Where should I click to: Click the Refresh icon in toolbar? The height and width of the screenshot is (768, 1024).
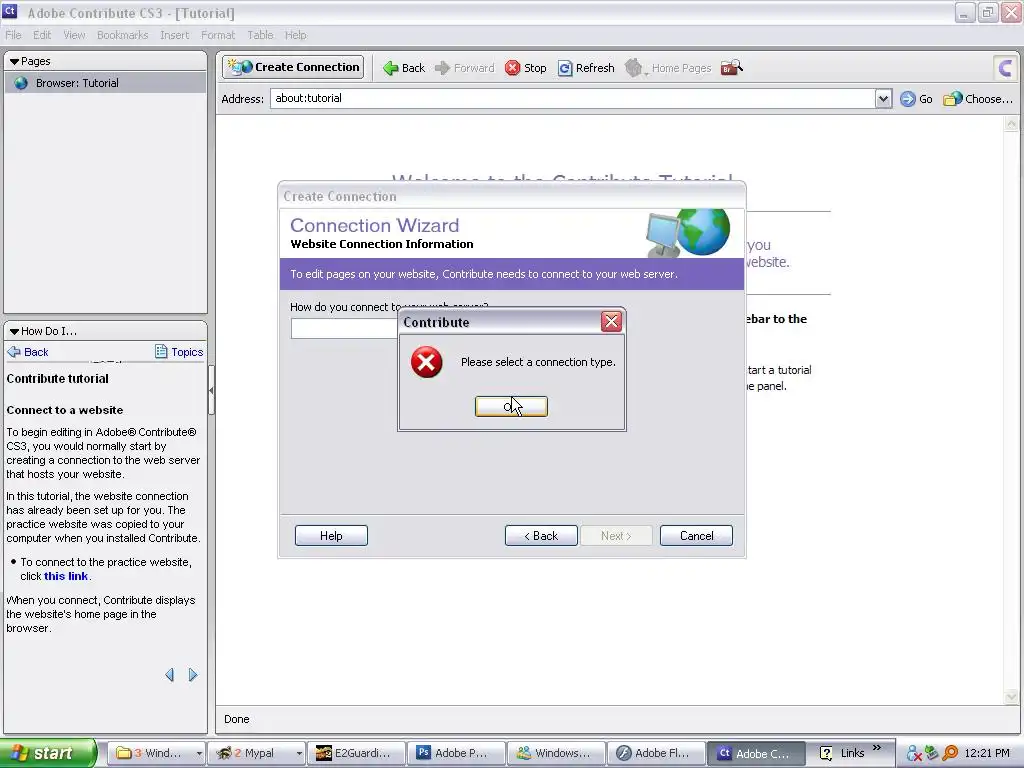565,68
